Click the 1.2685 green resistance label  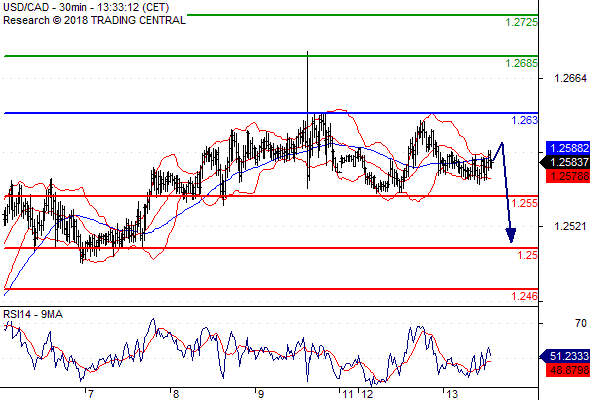pyautogui.click(x=522, y=63)
